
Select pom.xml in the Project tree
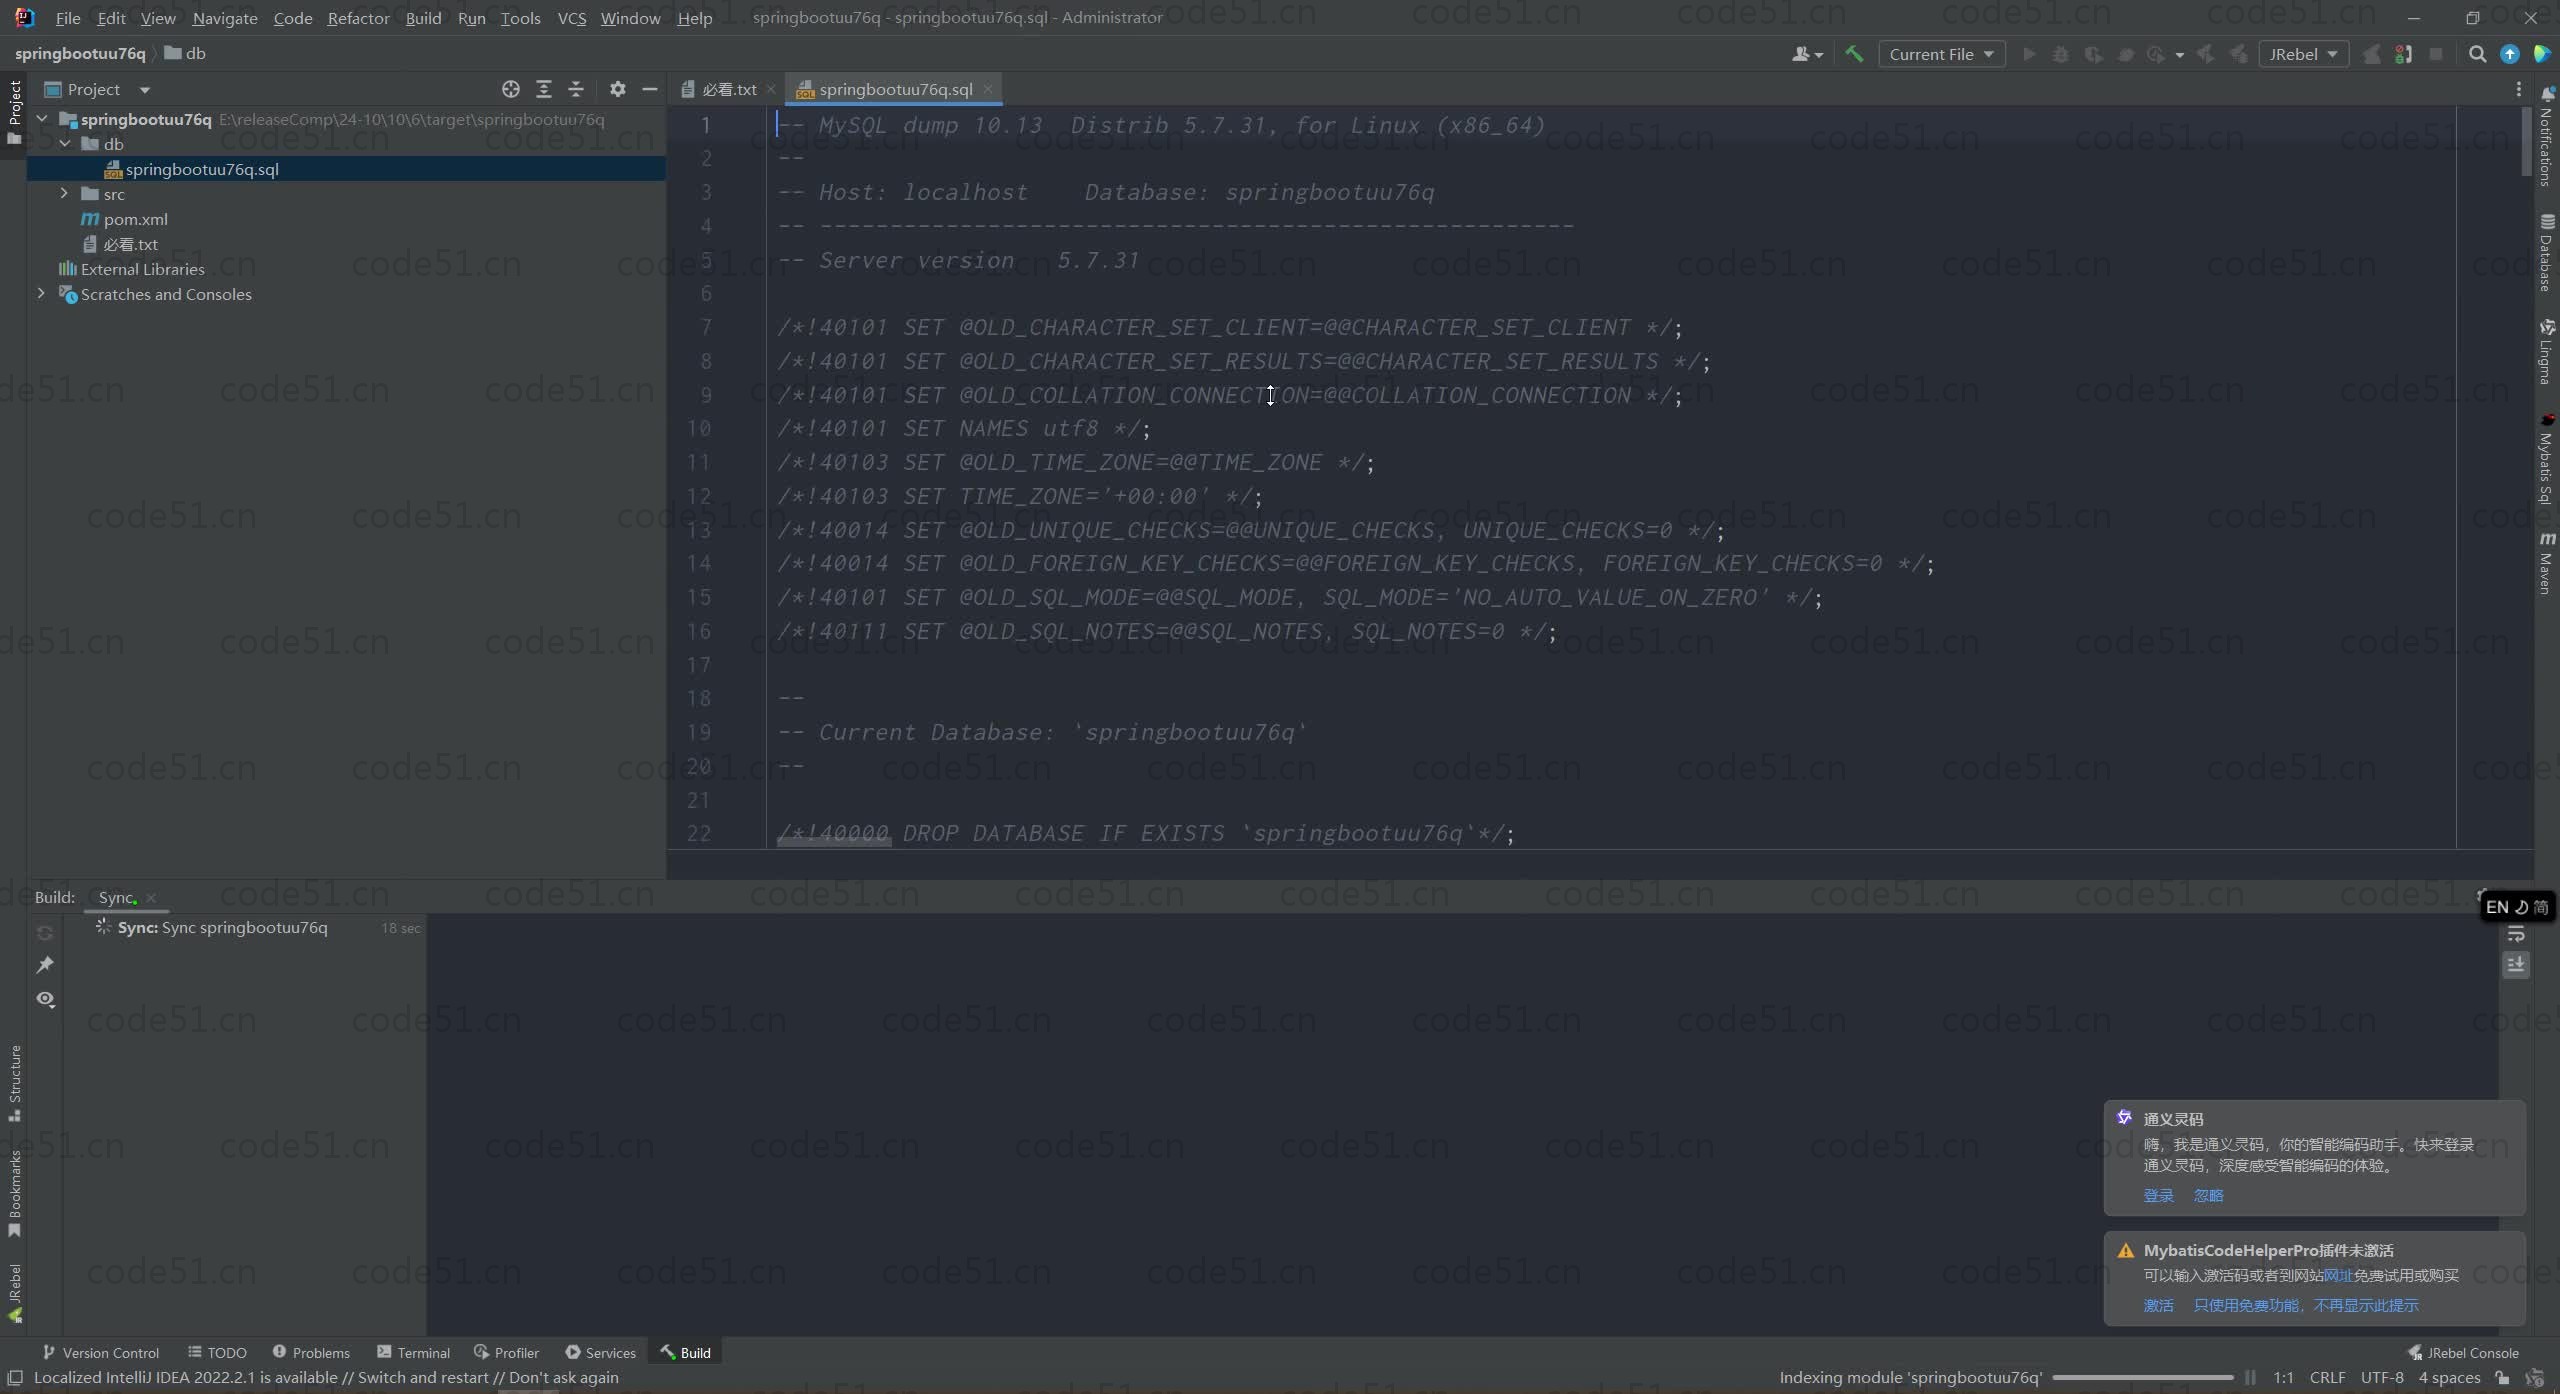click(x=135, y=219)
